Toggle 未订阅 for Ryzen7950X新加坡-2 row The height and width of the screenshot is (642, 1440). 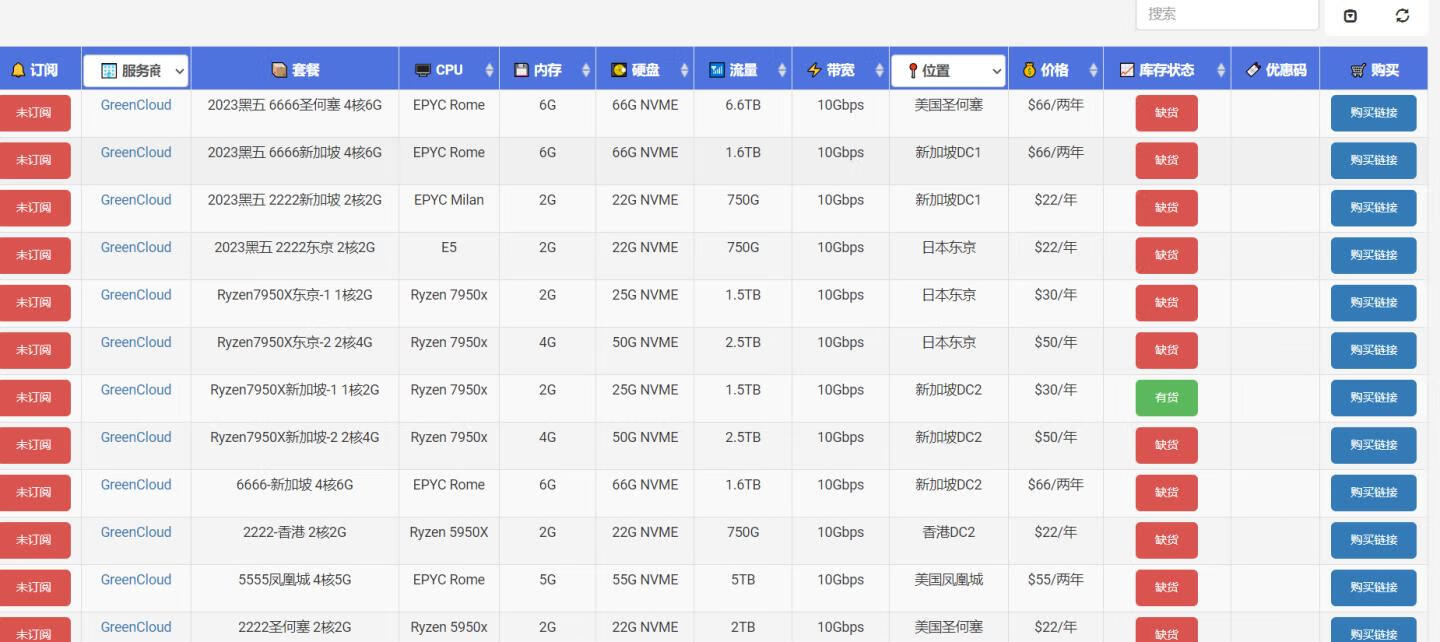click(x=34, y=445)
